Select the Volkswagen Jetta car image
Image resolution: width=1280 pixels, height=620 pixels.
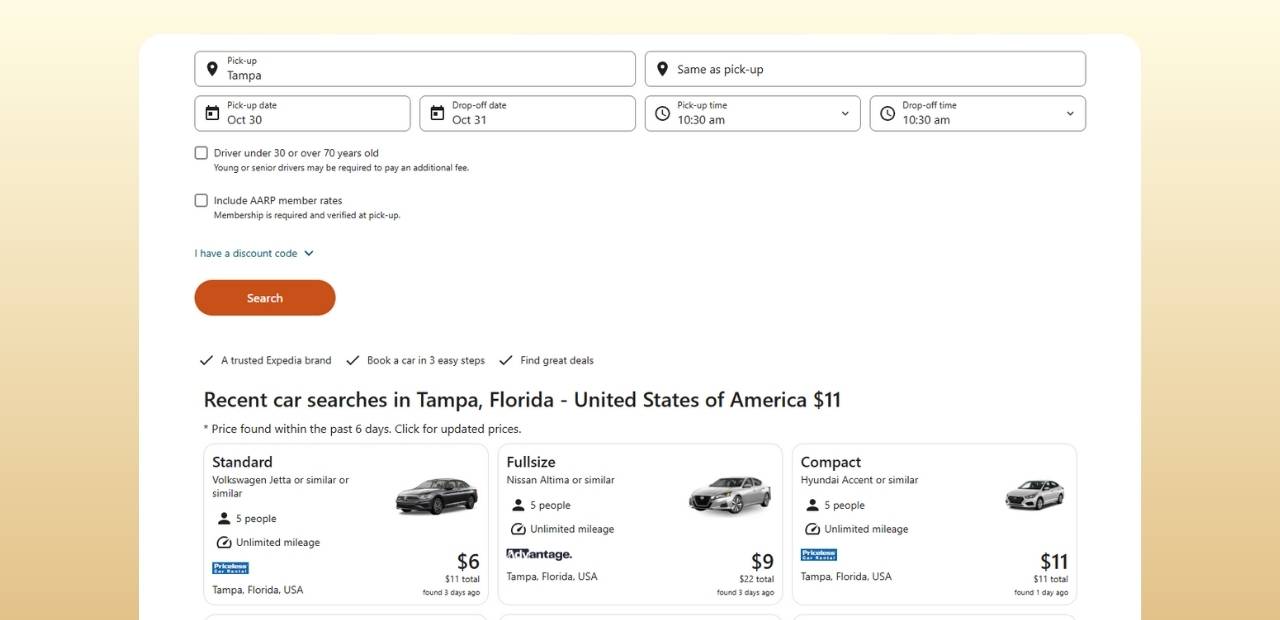[x=436, y=496]
